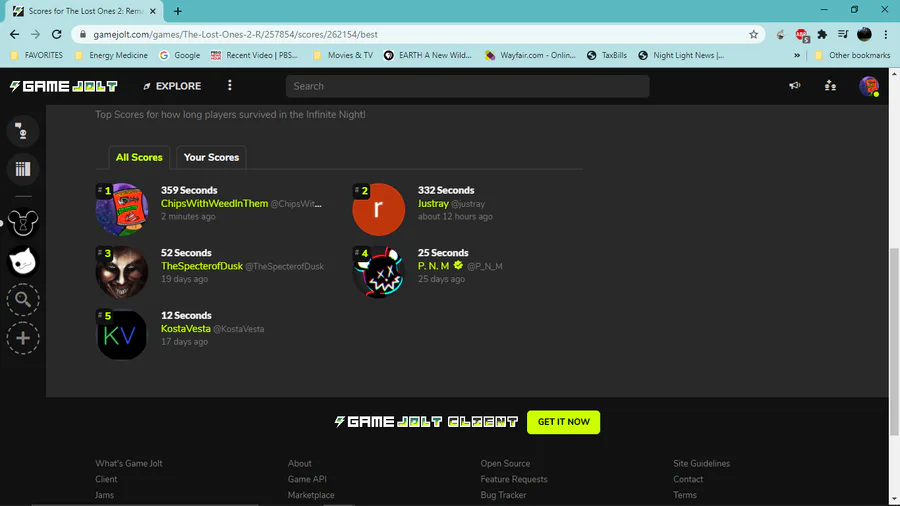Open the KostaVesta profile link
Screen dimensions: 900x506
[185, 329]
